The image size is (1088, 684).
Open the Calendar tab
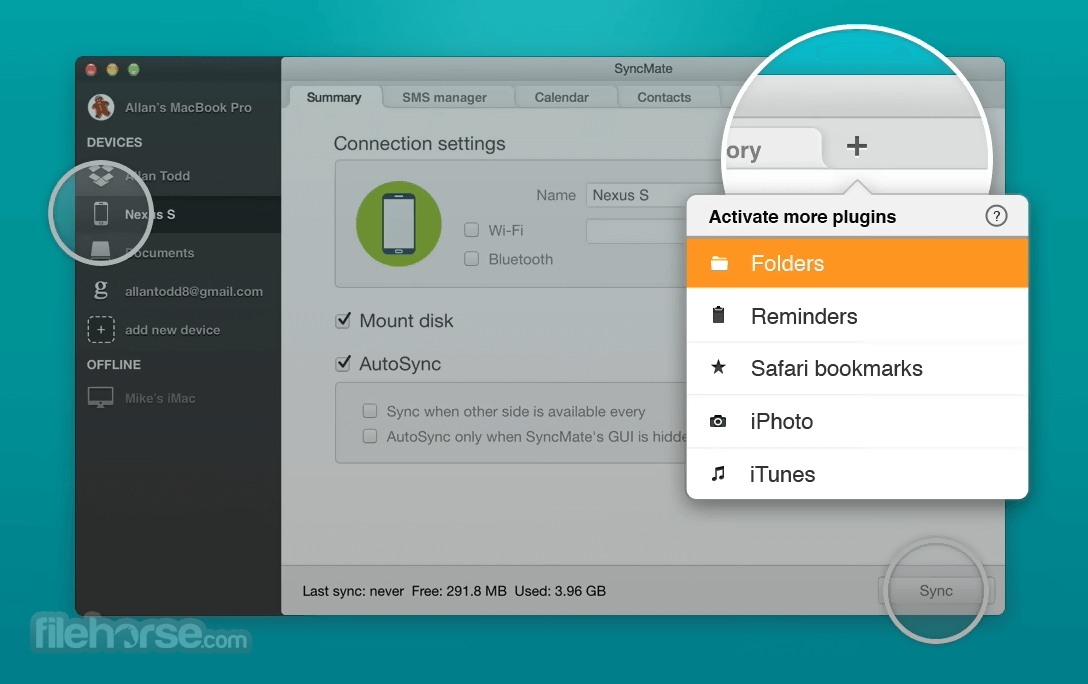562,97
